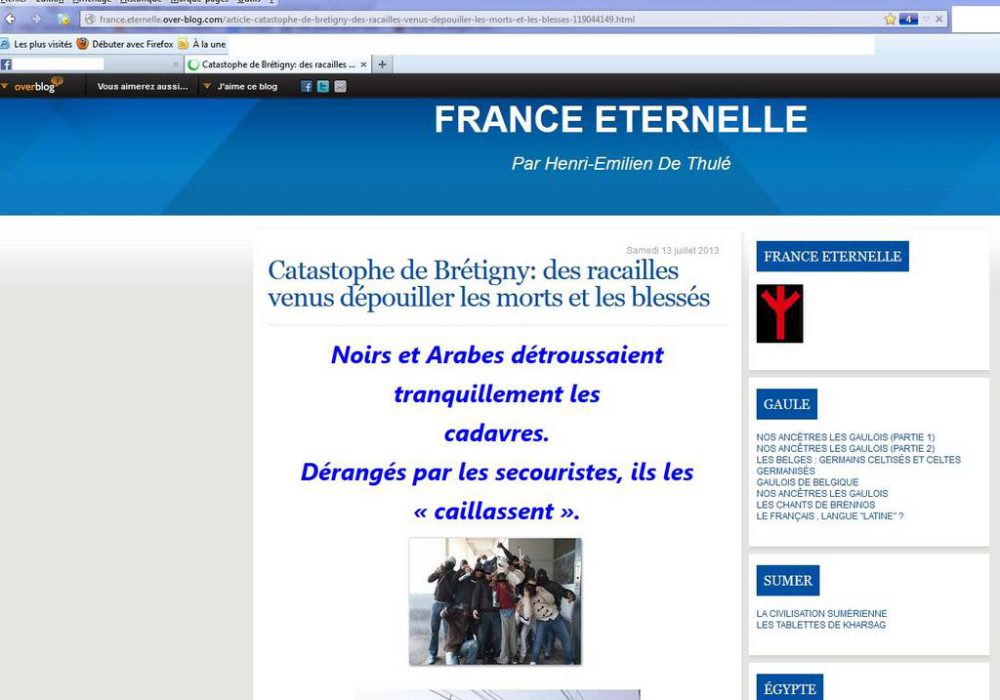
Task: Open the article headline link
Action: (x=489, y=284)
